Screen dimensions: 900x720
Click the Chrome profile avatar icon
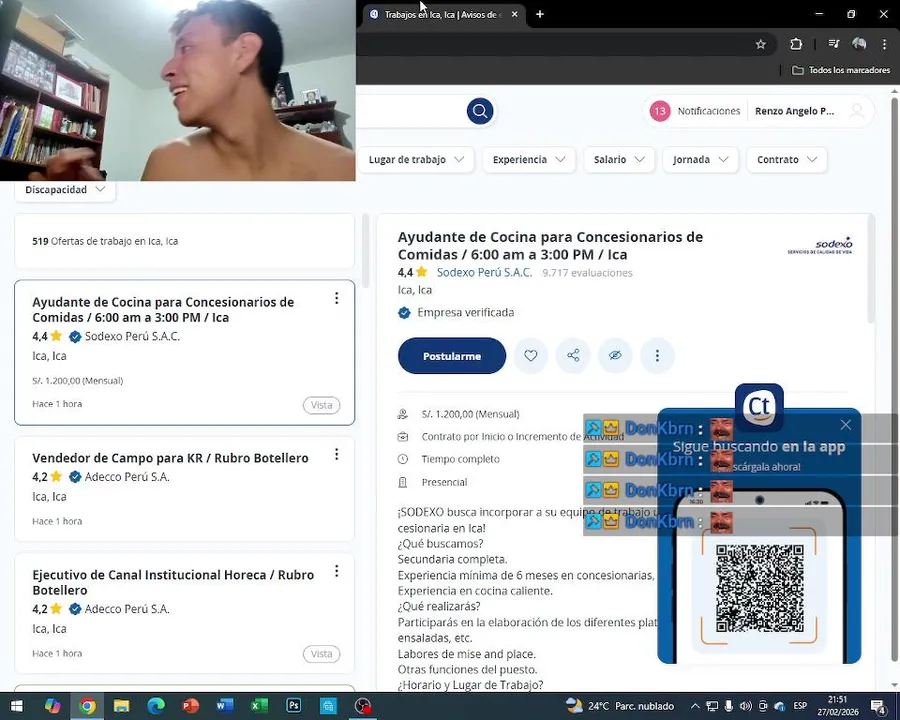pyautogui.click(x=859, y=44)
